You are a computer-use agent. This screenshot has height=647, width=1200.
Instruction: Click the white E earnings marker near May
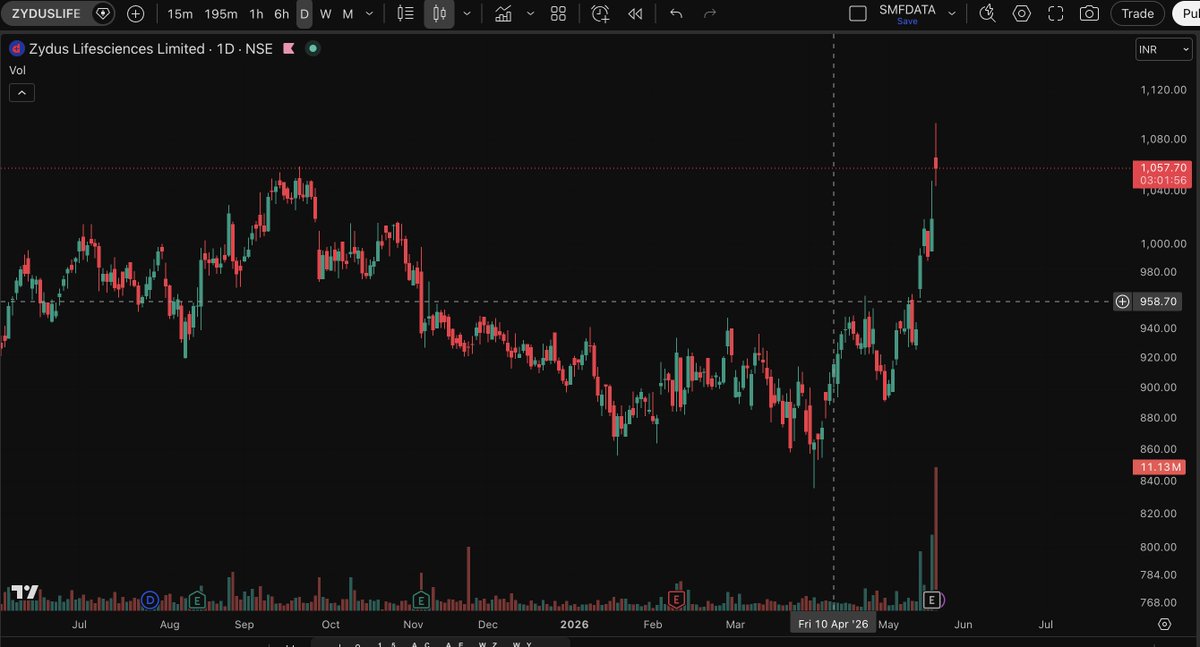click(x=932, y=600)
